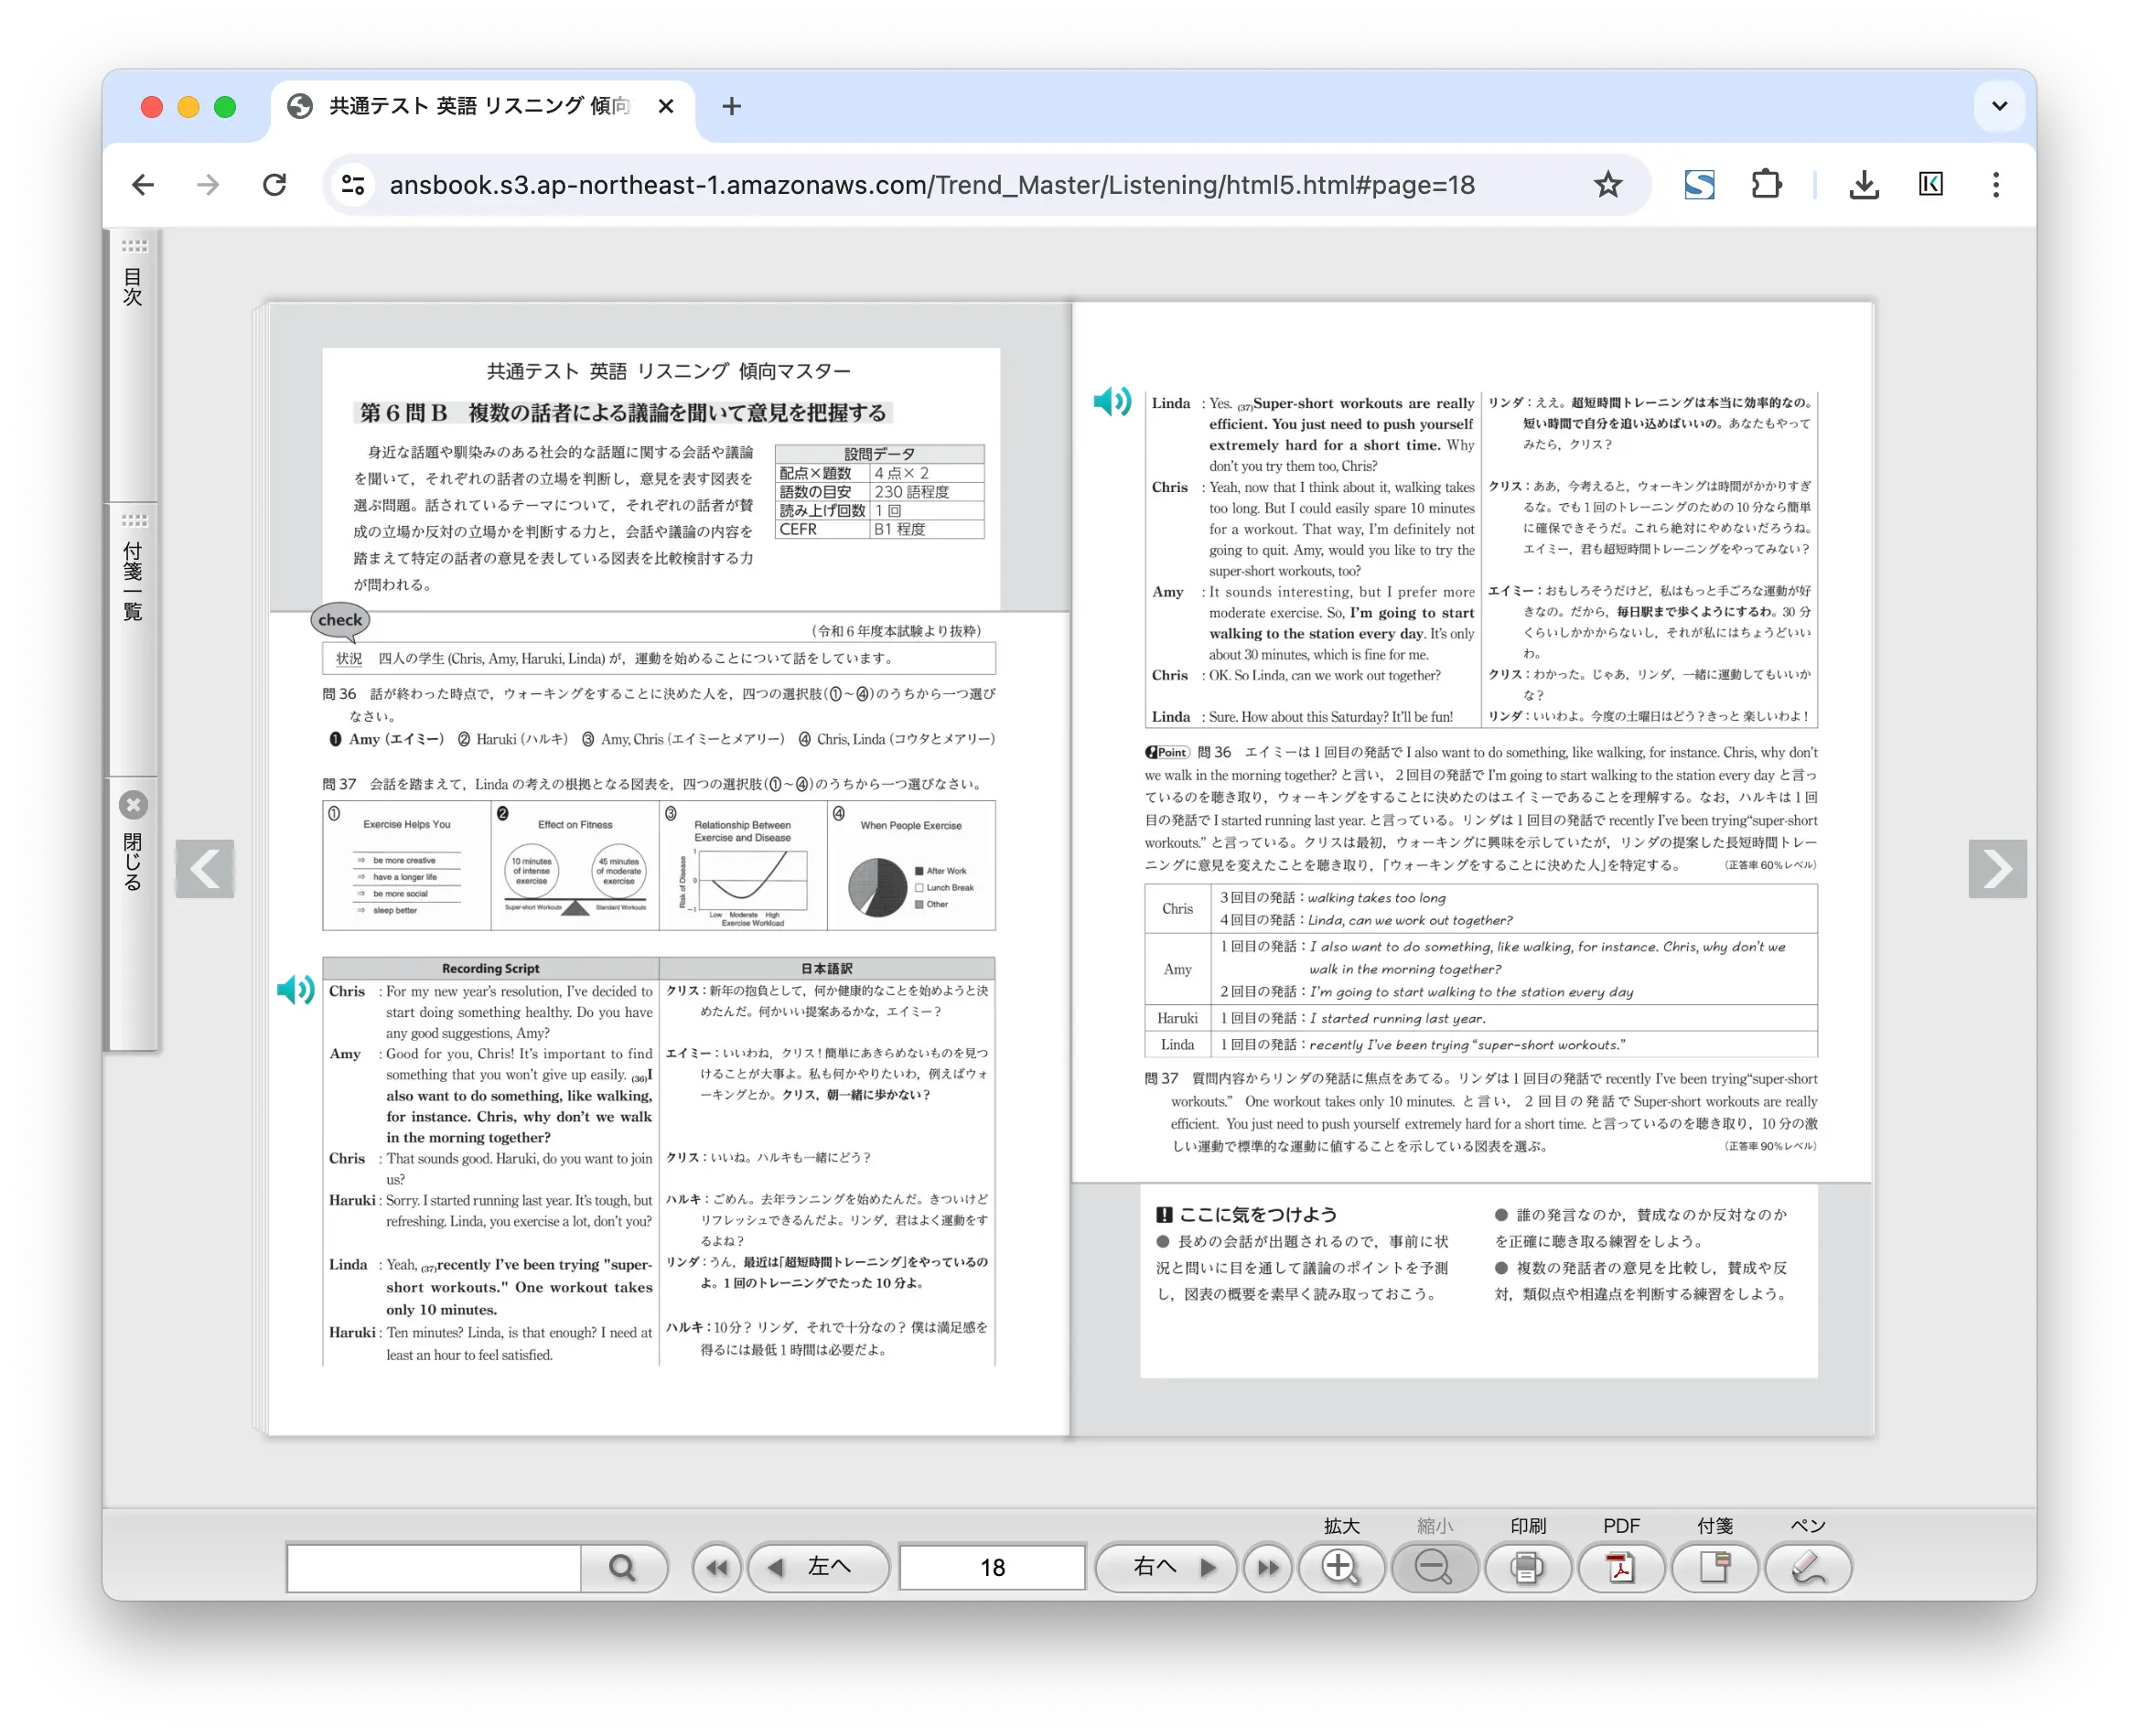The width and height of the screenshot is (2139, 1736).
Task: Print with the 印刷 printer icon
Action: tap(1527, 1566)
